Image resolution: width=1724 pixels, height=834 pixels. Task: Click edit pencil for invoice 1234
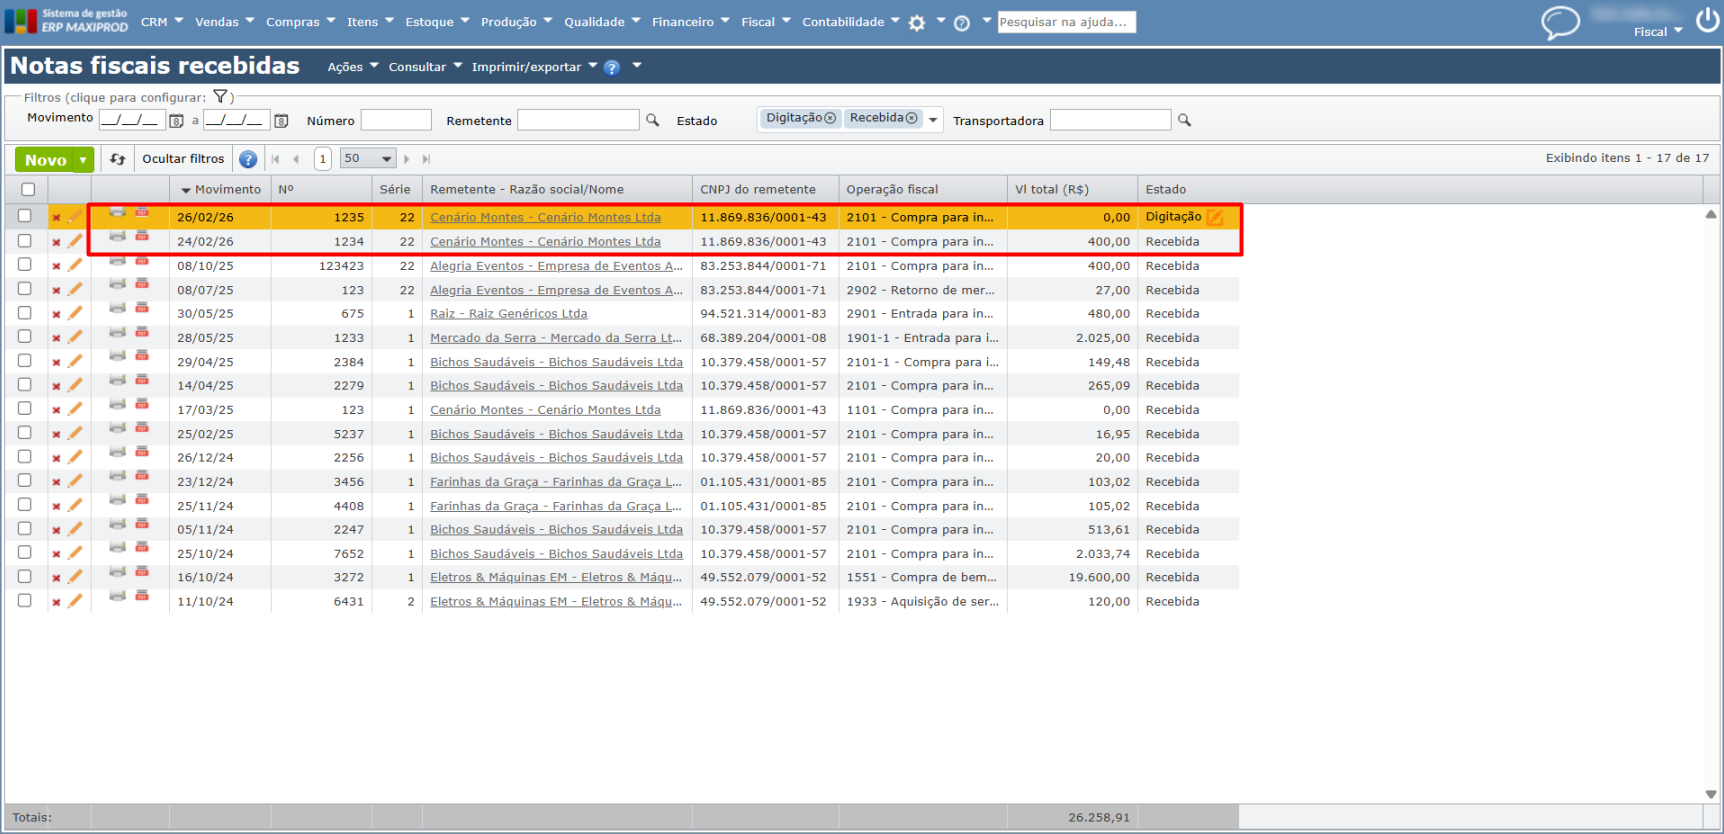point(75,241)
